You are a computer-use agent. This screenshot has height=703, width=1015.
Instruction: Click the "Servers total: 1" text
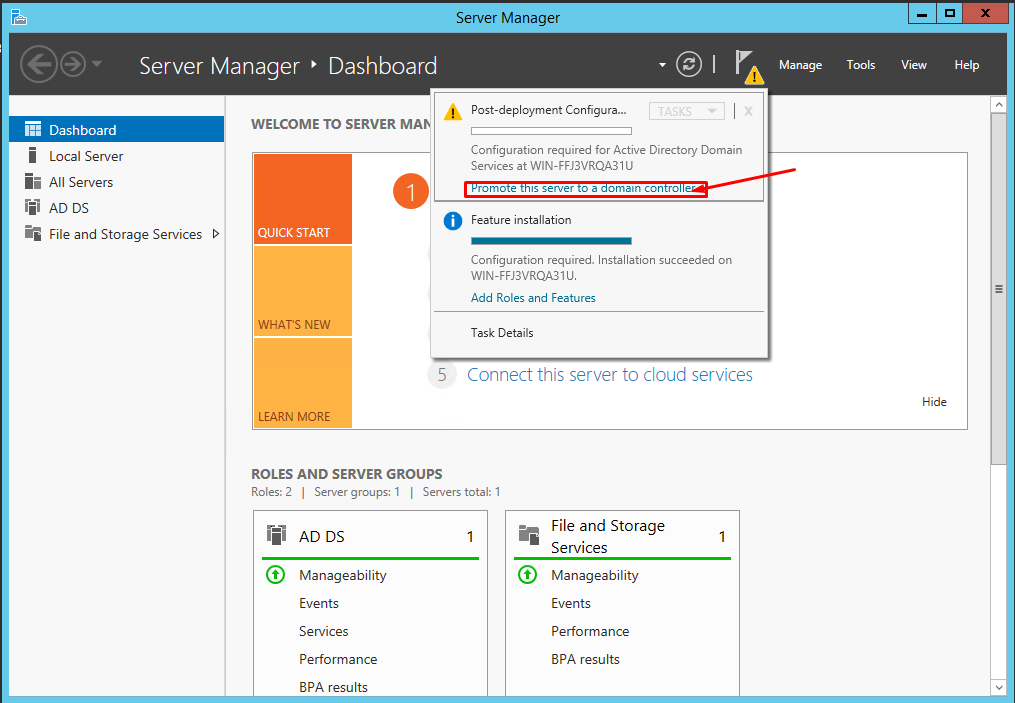tap(462, 492)
